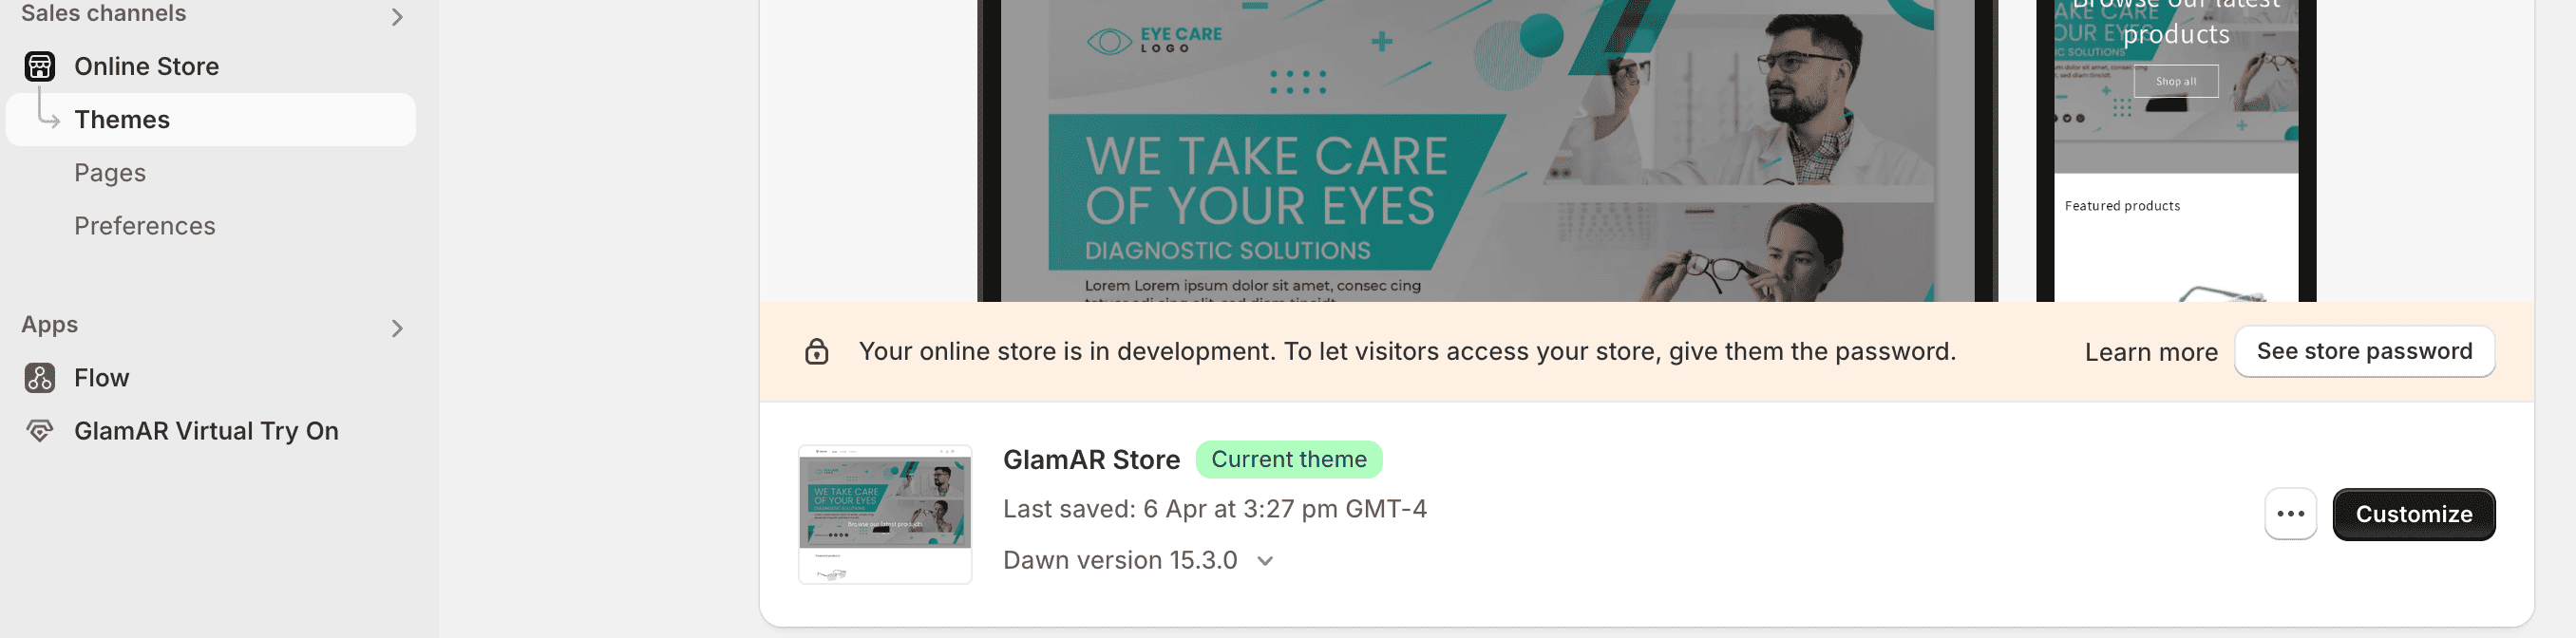Click the Flow app icon
The height and width of the screenshot is (638, 2576).
tap(40, 378)
